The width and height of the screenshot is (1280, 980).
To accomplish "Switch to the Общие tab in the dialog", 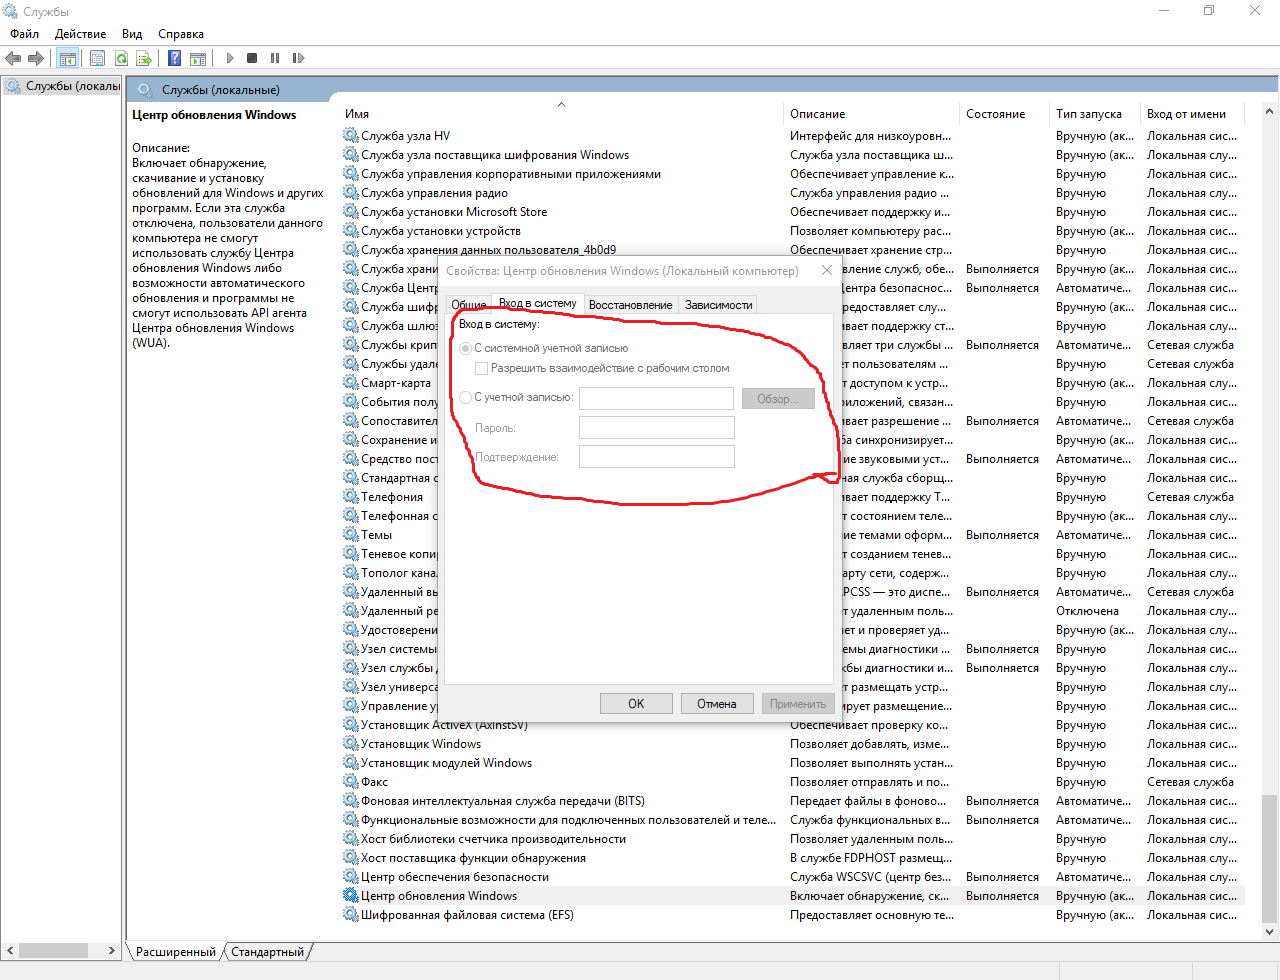I will point(468,305).
